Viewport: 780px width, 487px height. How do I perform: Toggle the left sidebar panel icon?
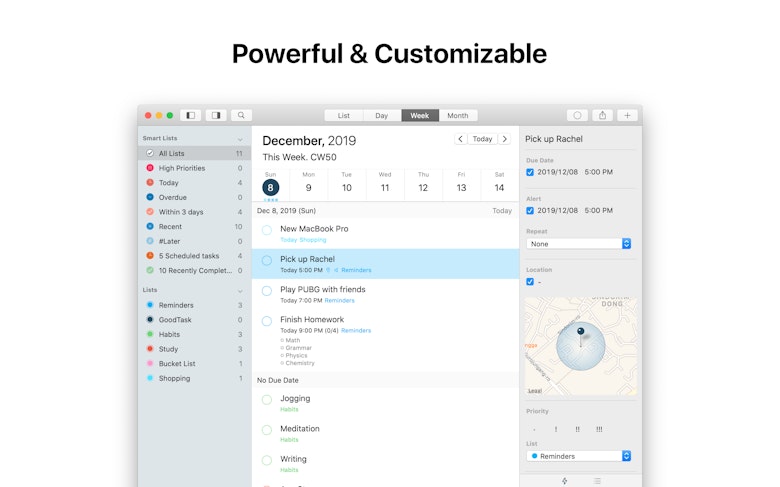coord(190,115)
